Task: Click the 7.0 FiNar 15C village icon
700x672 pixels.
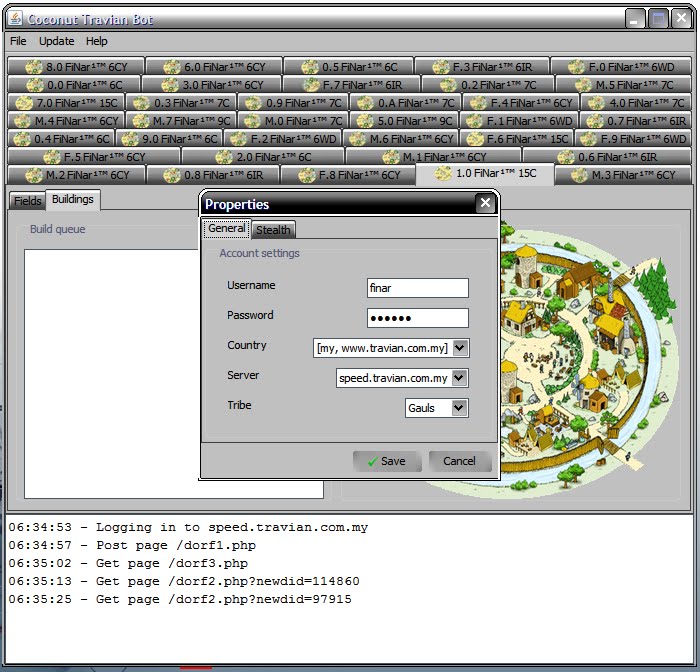Action: click(x=24, y=103)
